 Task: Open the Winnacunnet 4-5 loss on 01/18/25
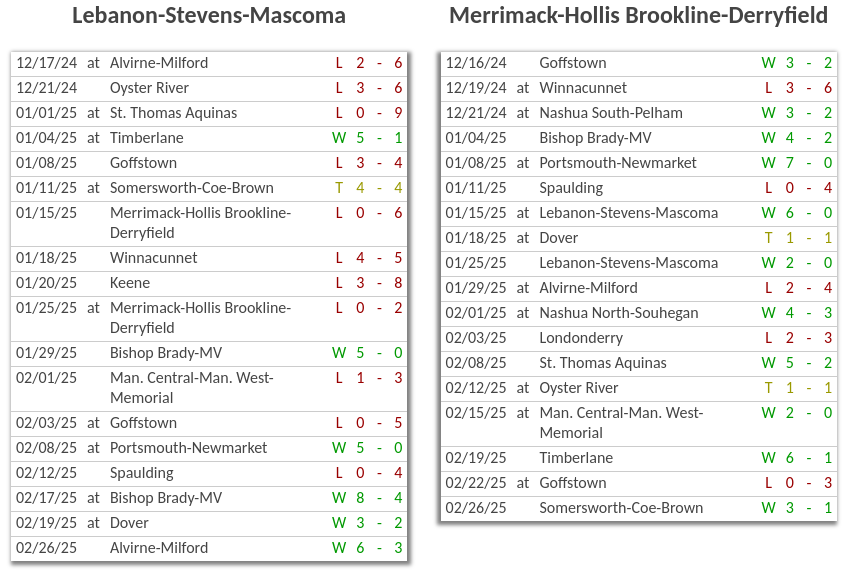tap(153, 258)
